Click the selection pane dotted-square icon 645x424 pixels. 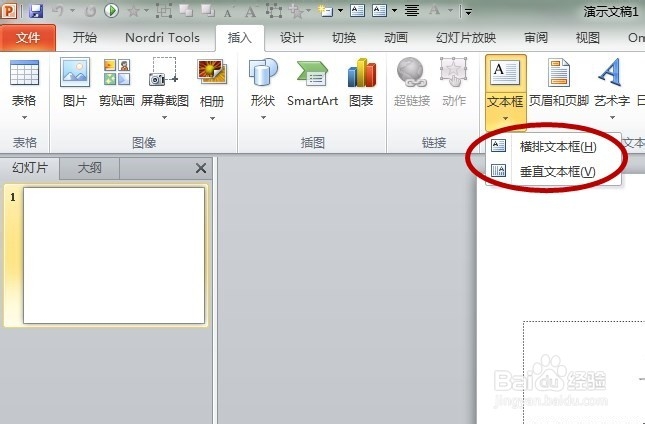point(273,11)
